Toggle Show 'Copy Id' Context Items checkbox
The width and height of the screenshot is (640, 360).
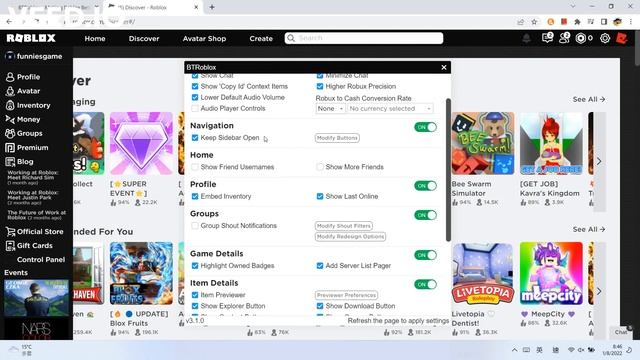coord(195,87)
